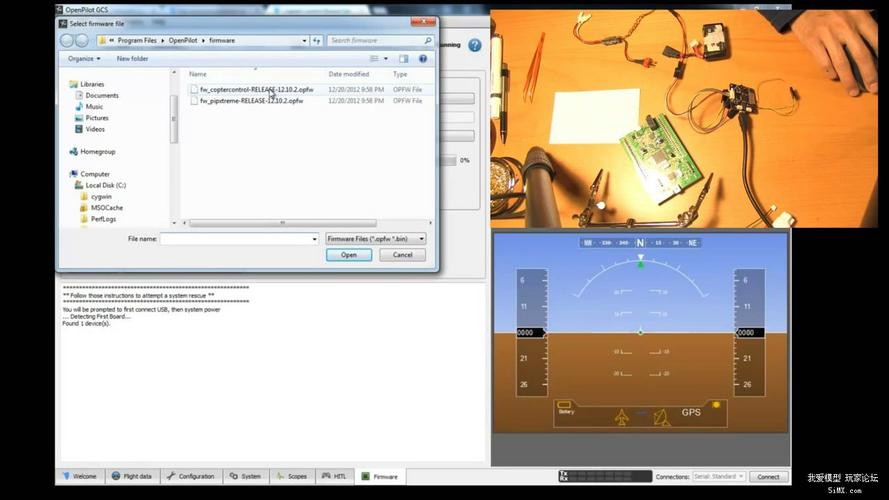Click the Search firmware field
Viewport: 889px width, 500px height.
click(376, 41)
